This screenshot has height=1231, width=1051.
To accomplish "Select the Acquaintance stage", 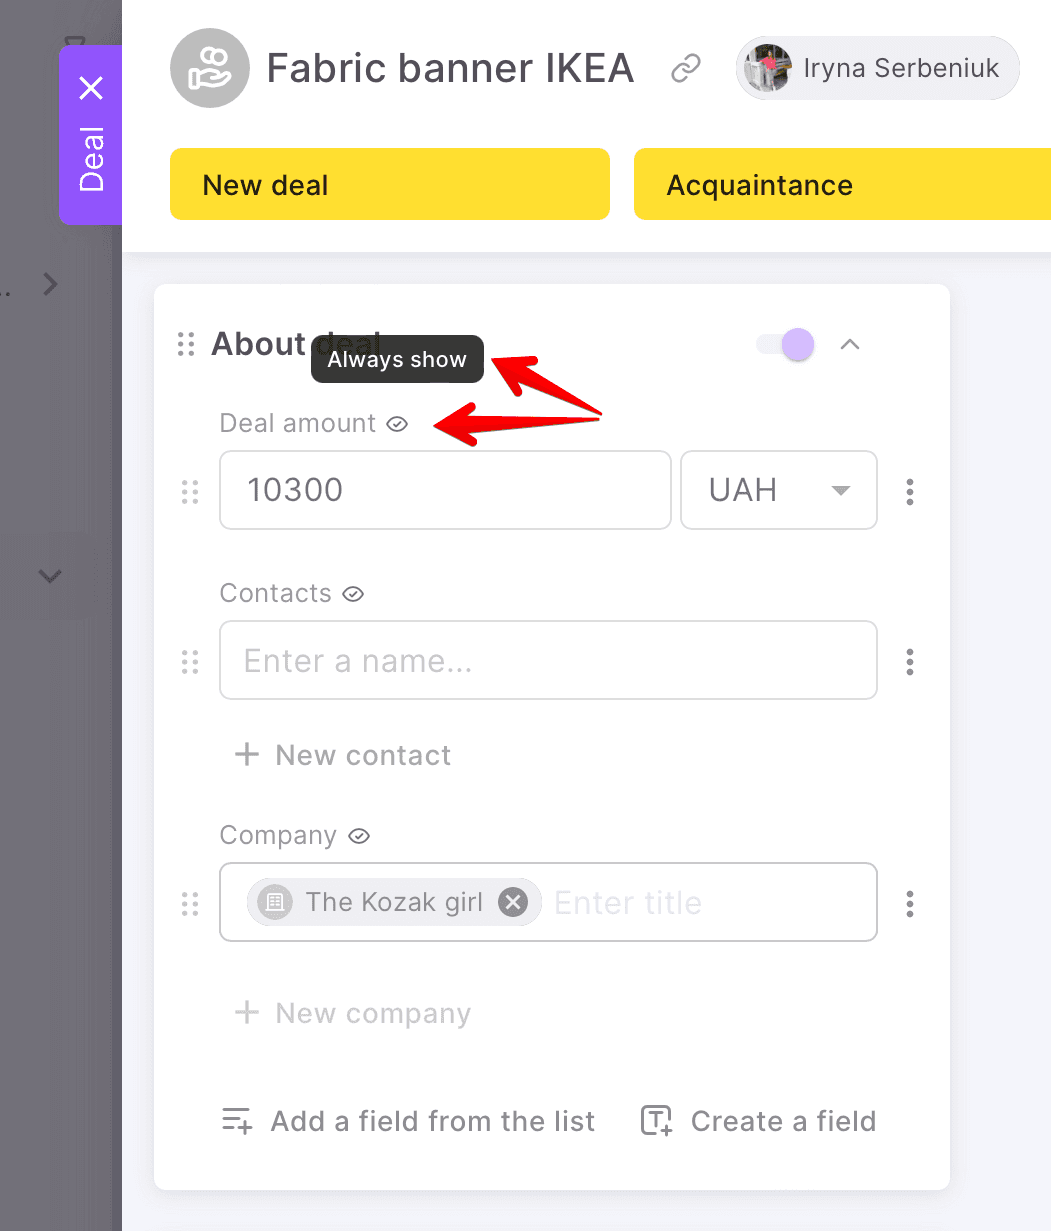I will point(842,185).
